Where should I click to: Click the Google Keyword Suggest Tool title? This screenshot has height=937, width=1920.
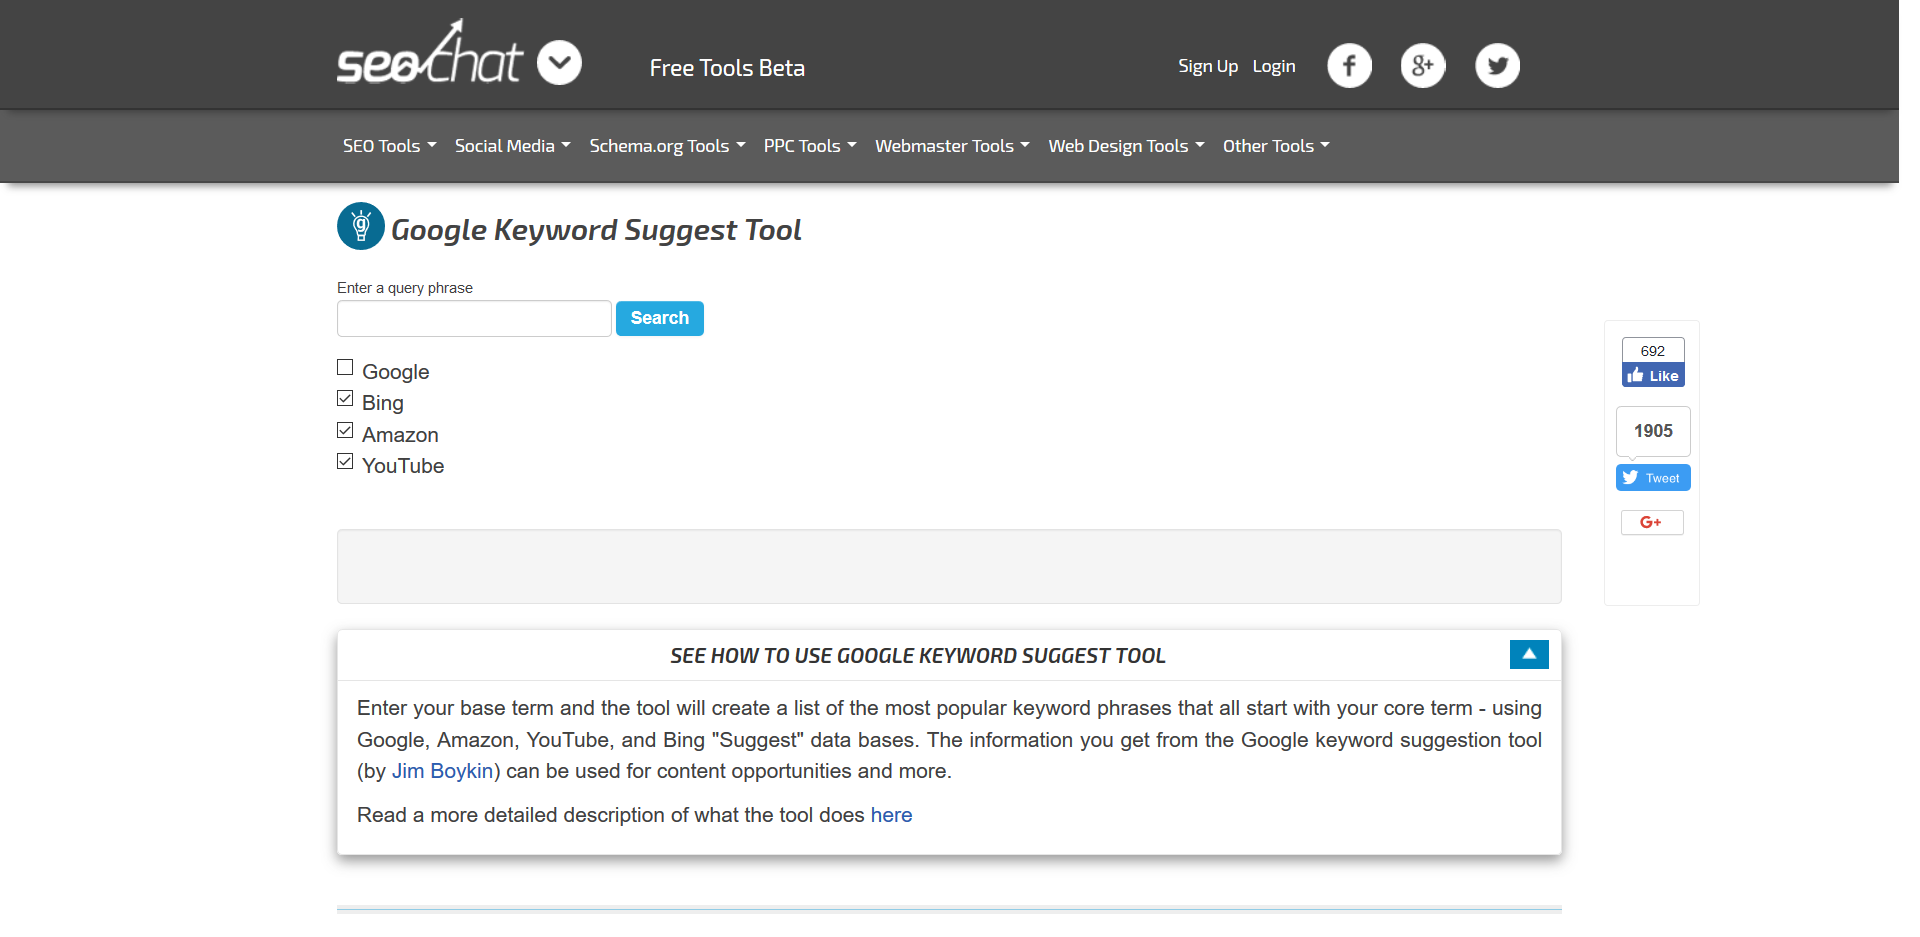click(596, 230)
